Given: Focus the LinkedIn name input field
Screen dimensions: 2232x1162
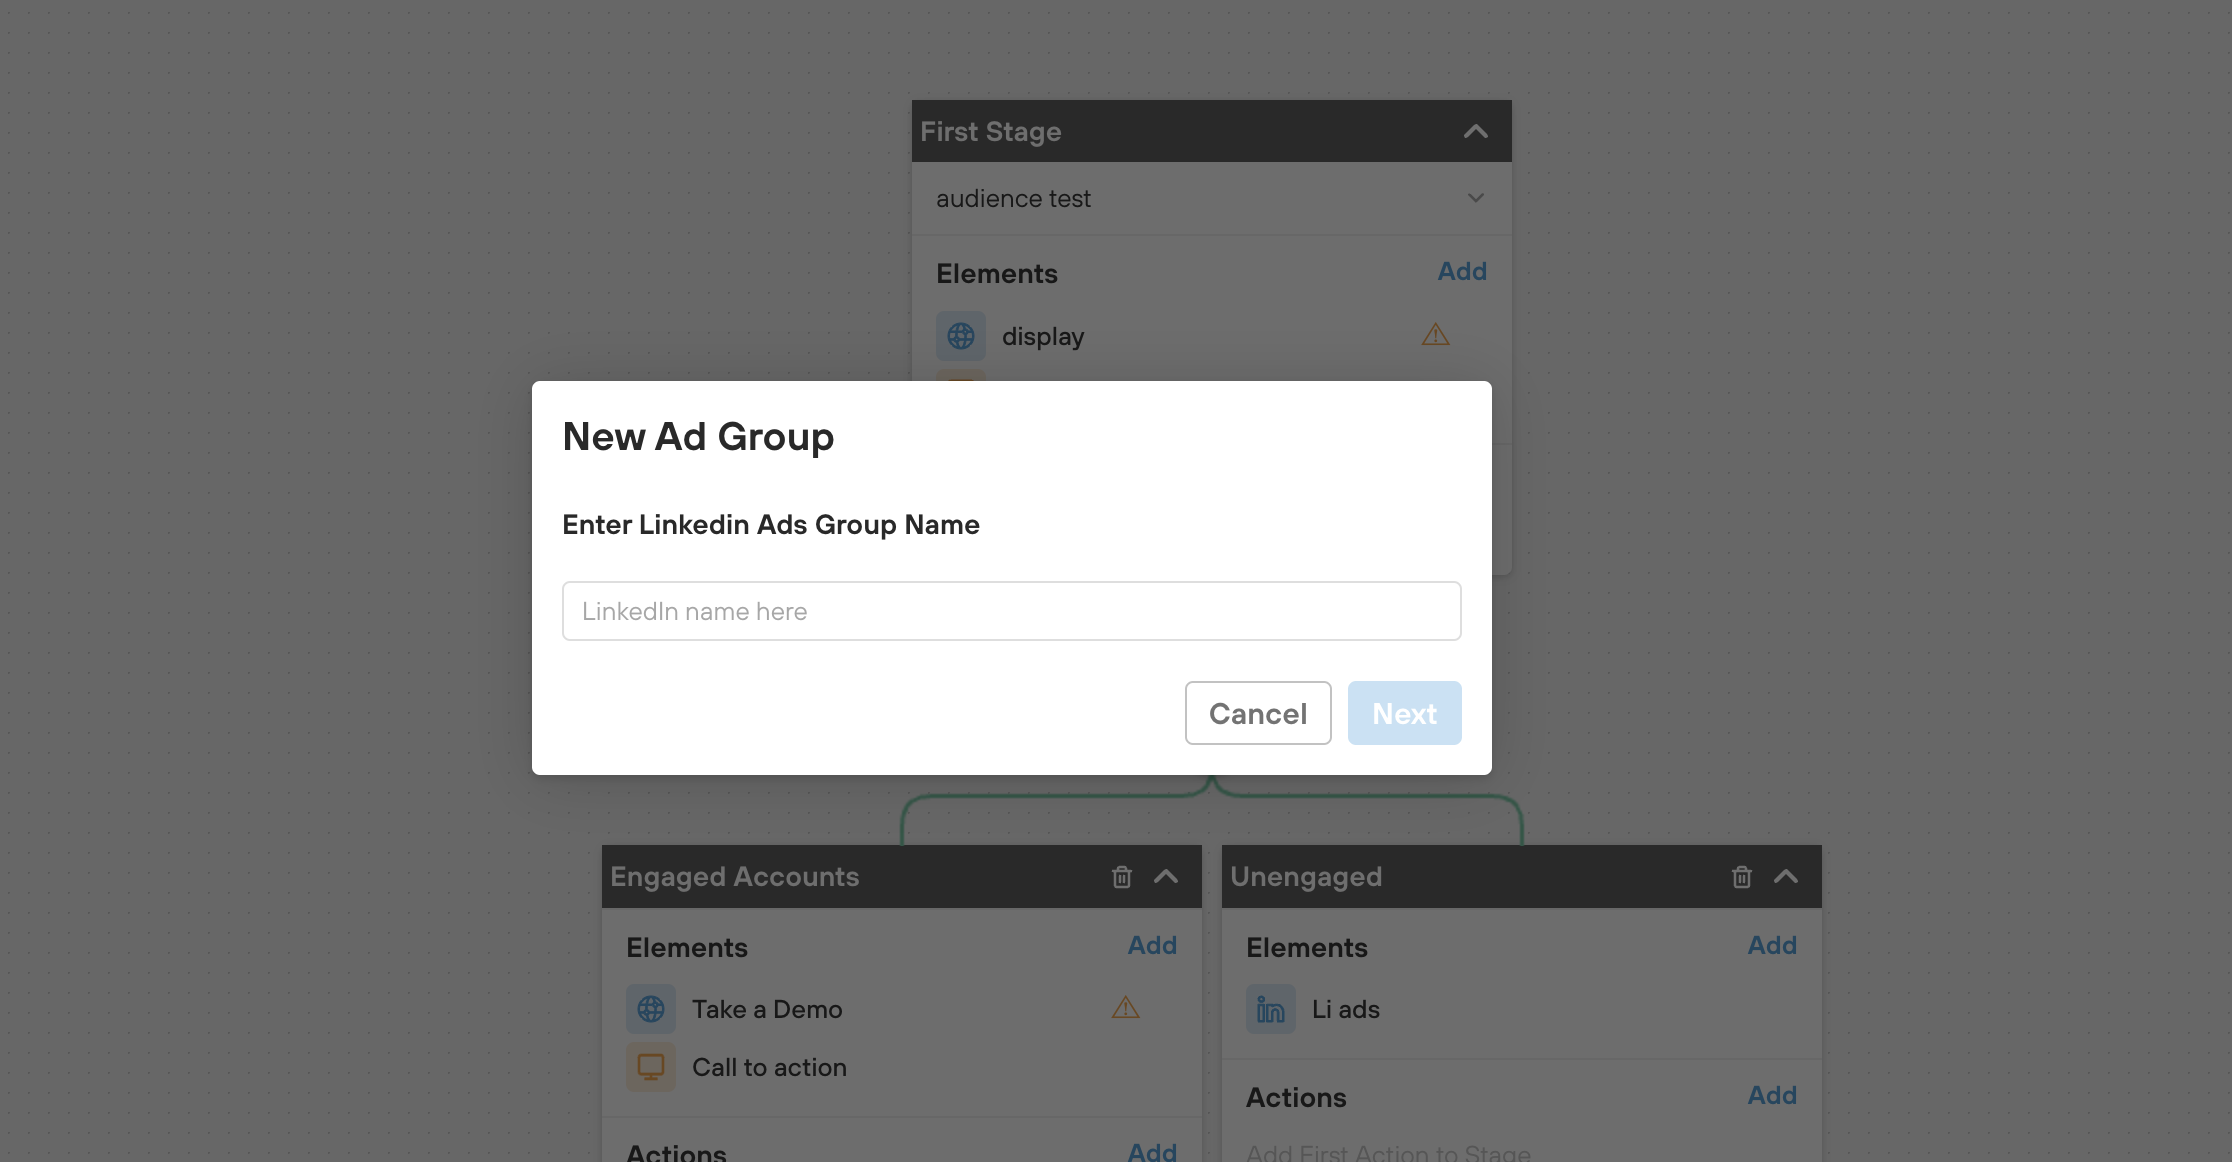Looking at the screenshot, I should coord(1011,611).
